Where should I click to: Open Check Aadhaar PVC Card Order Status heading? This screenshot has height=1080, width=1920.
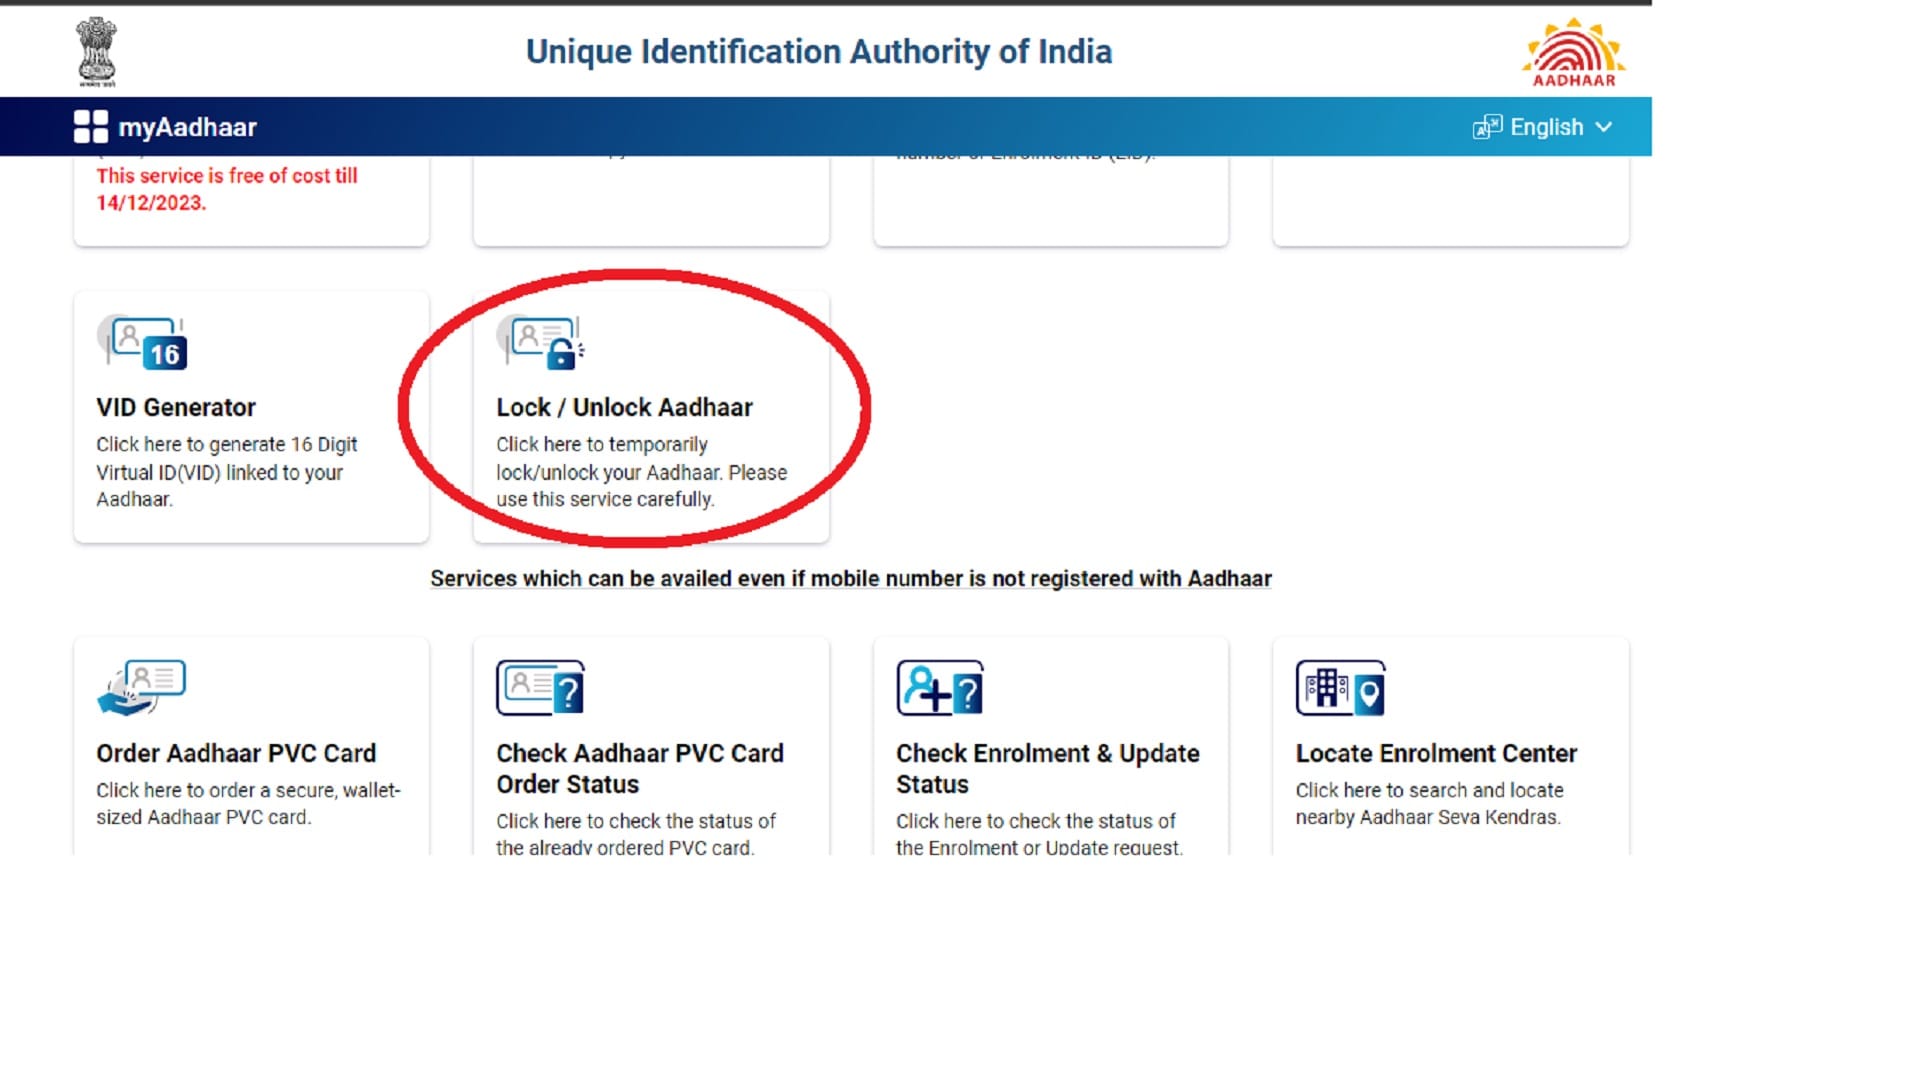coord(640,768)
